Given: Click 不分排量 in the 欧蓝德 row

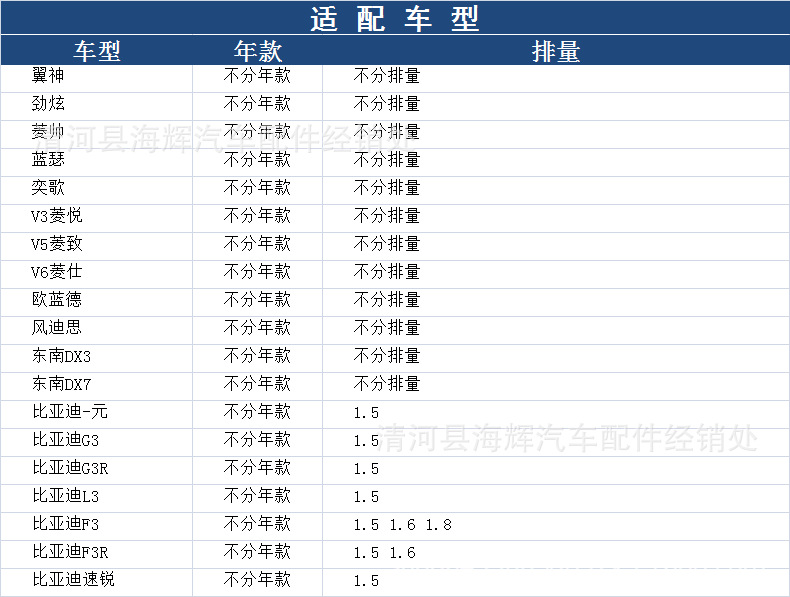Looking at the screenshot, I should [387, 300].
